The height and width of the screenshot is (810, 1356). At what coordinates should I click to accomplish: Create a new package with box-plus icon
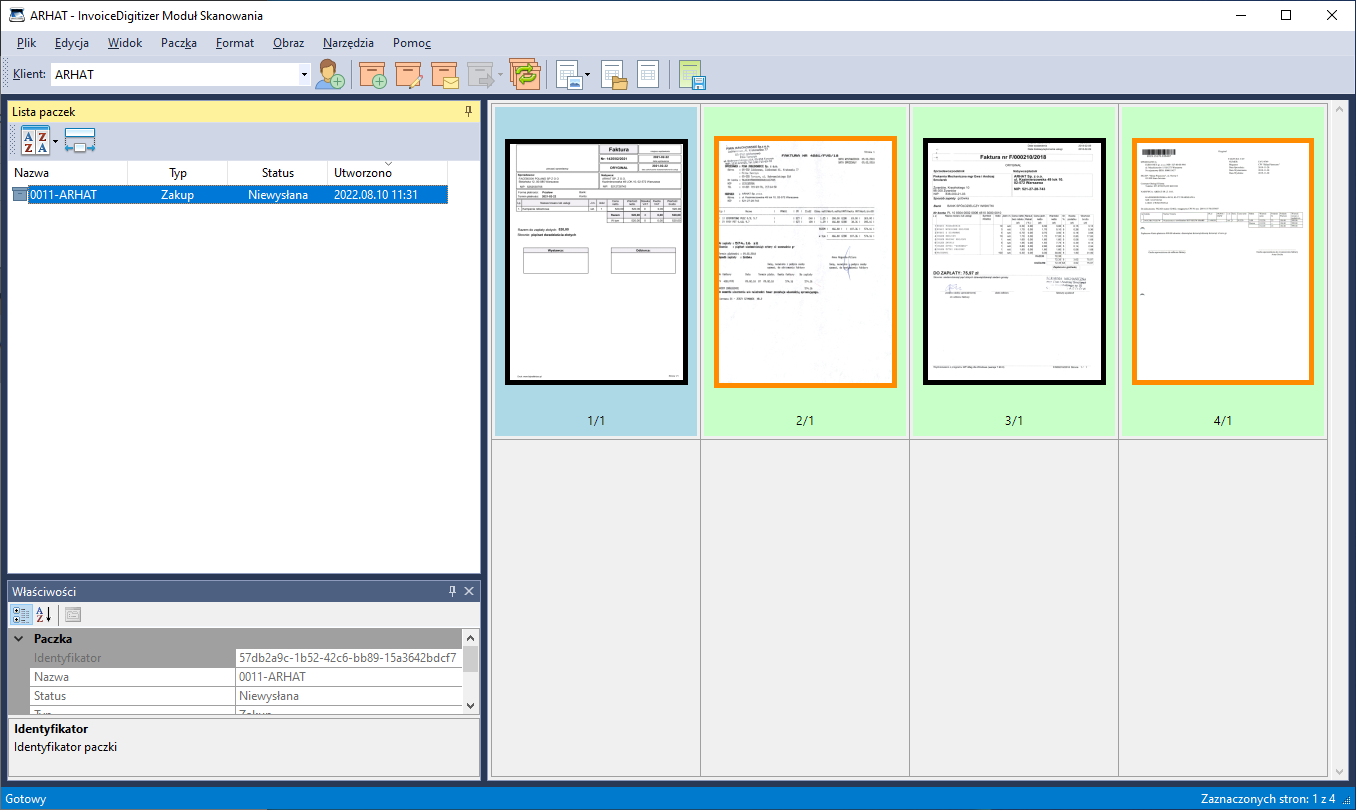coord(373,75)
